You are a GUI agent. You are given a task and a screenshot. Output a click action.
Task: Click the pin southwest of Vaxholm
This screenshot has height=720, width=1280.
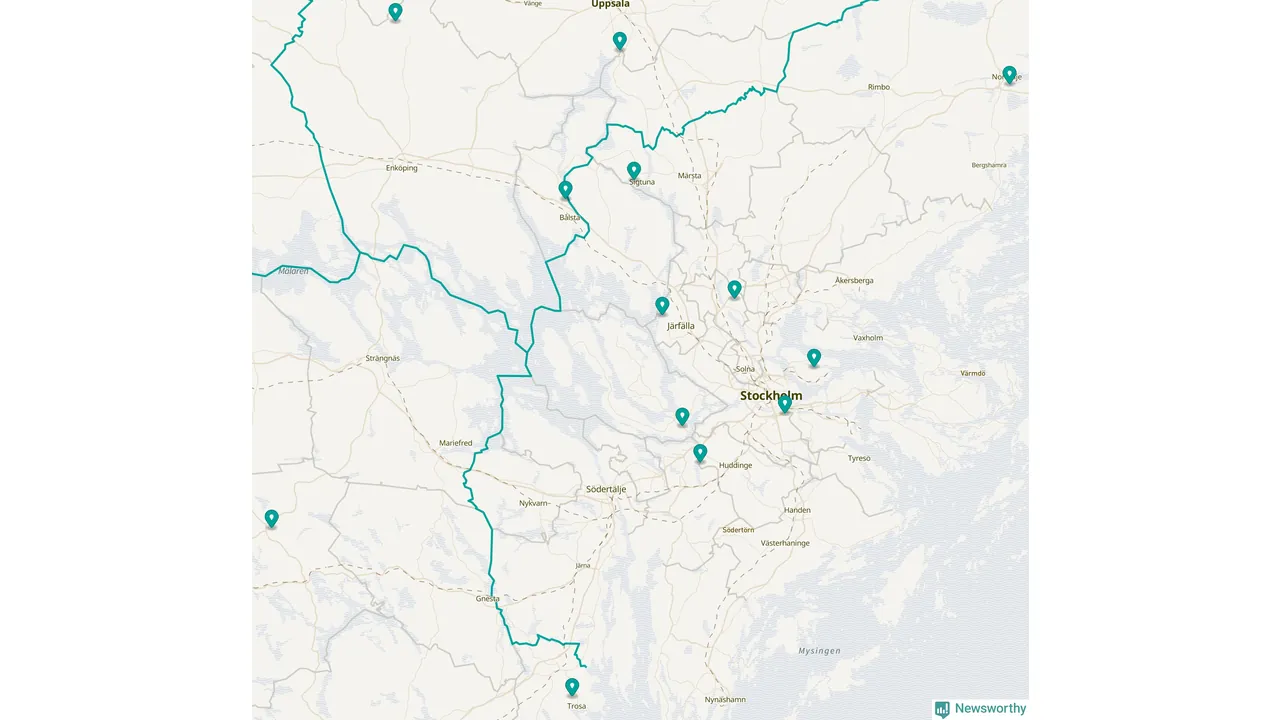(x=814, y=358)
